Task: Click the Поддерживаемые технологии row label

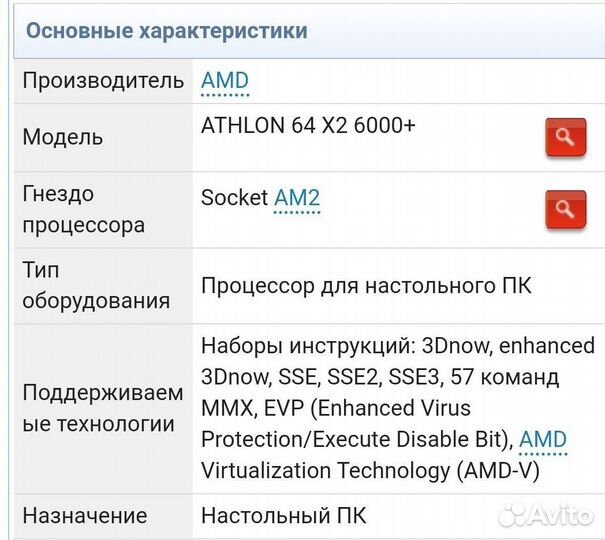Action: (103, 408)
